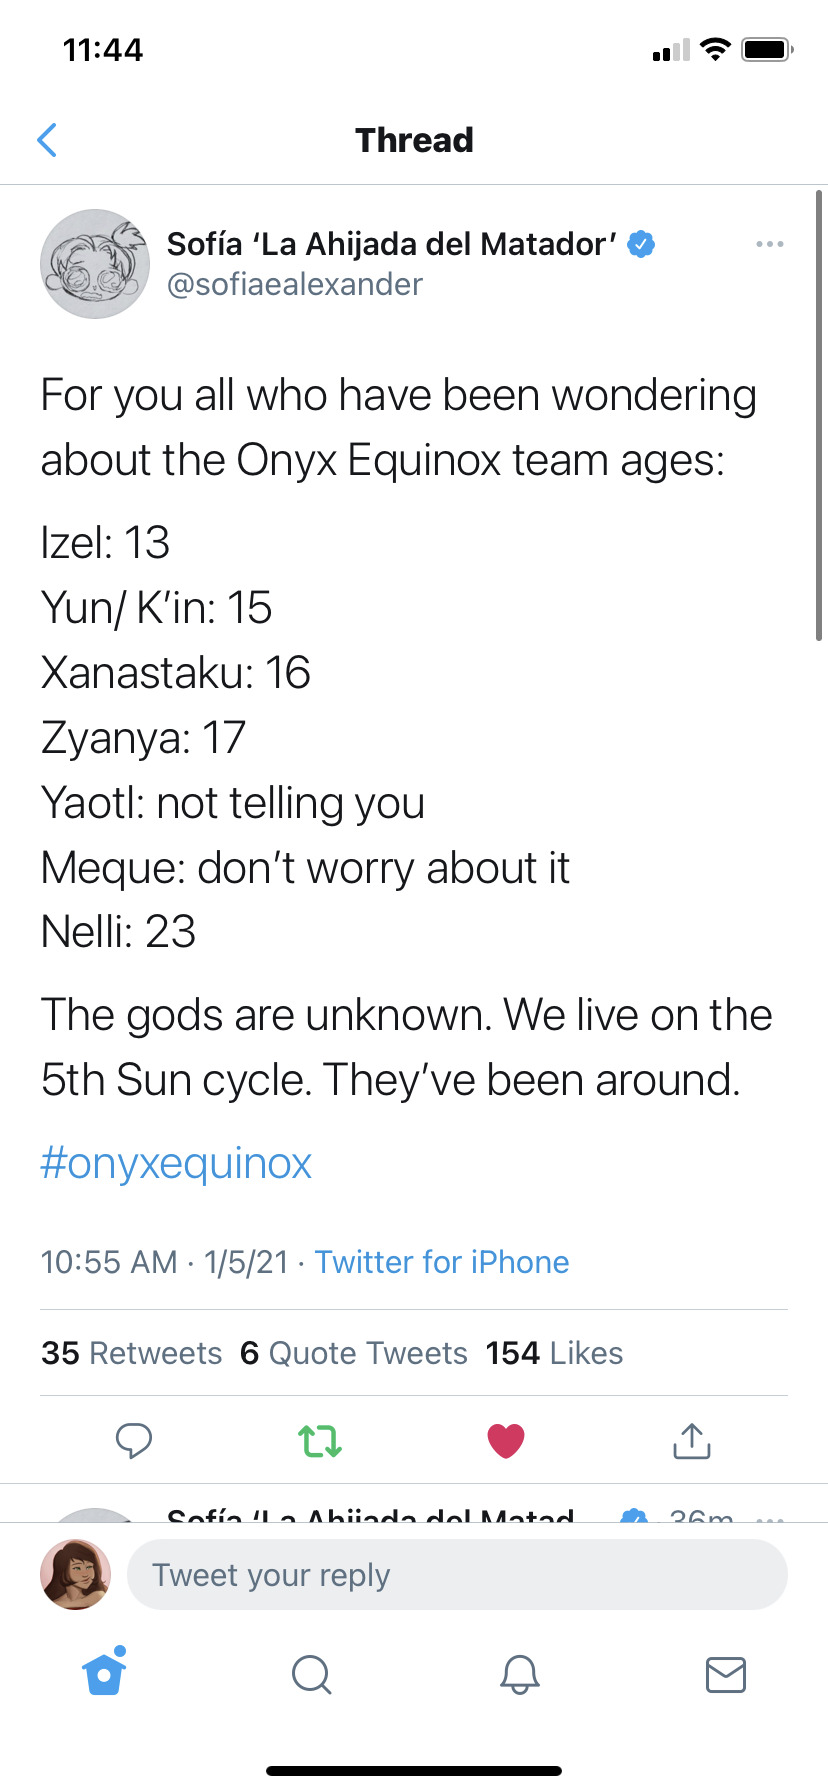Tap the share tweet icon
The height and width of the screenshot is (1792, 828).
coord(691,1440)
